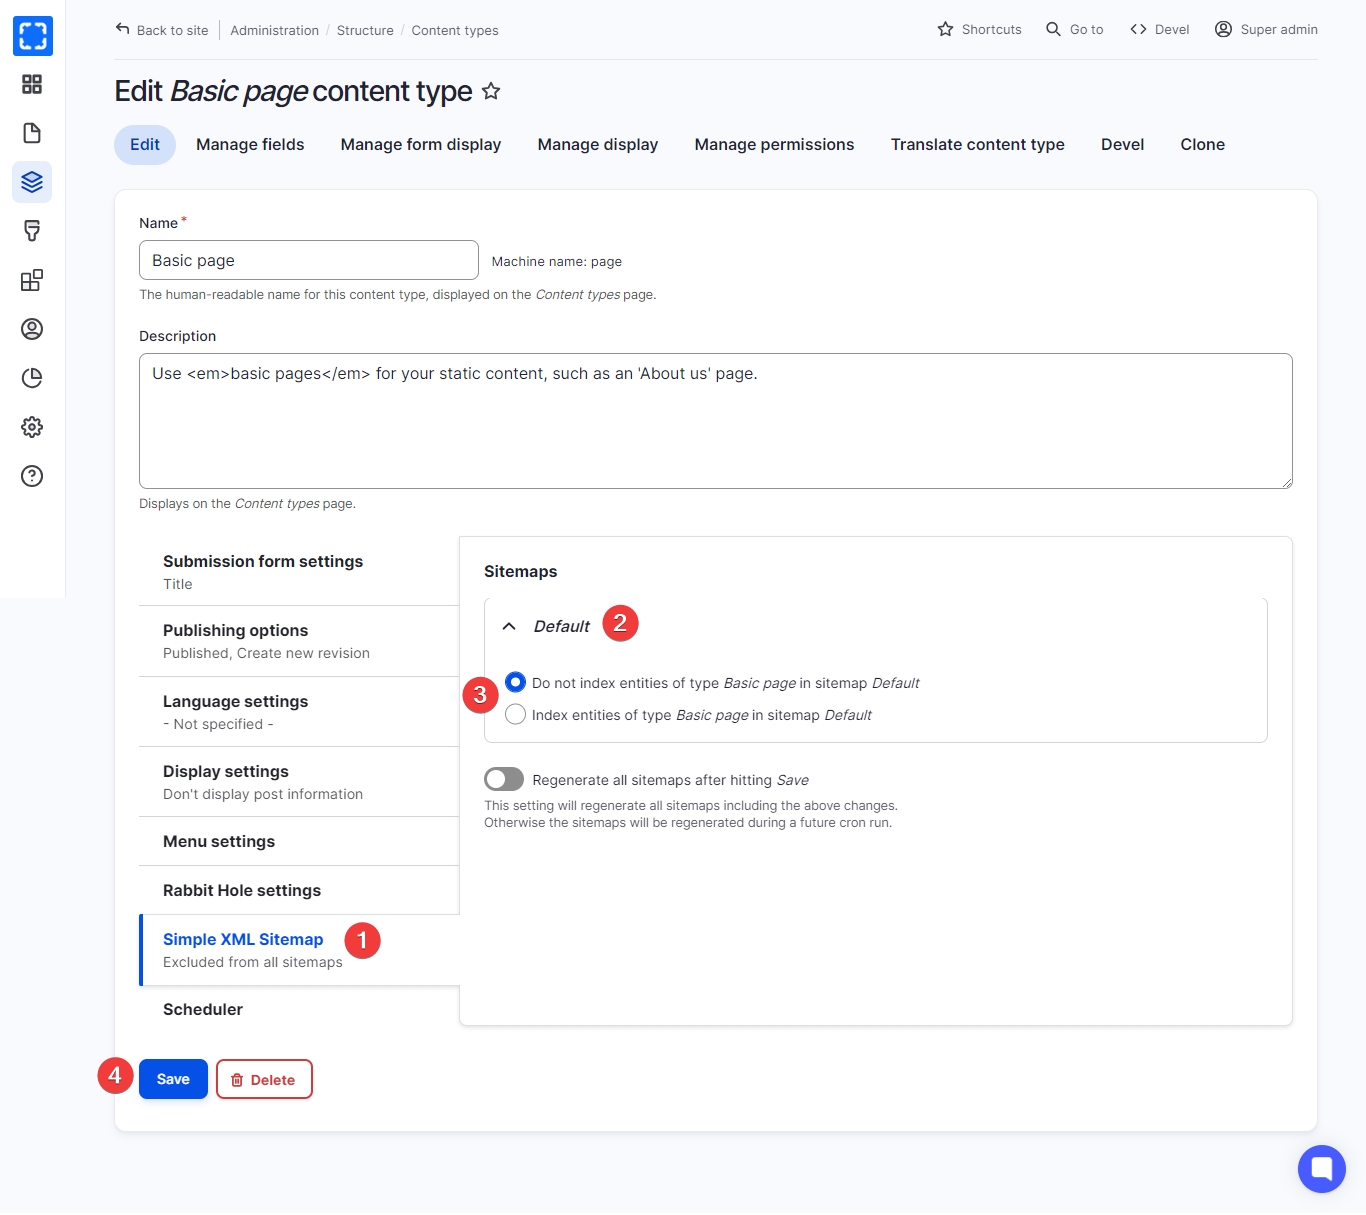Click inside the Name text field

tap(308, 260)
